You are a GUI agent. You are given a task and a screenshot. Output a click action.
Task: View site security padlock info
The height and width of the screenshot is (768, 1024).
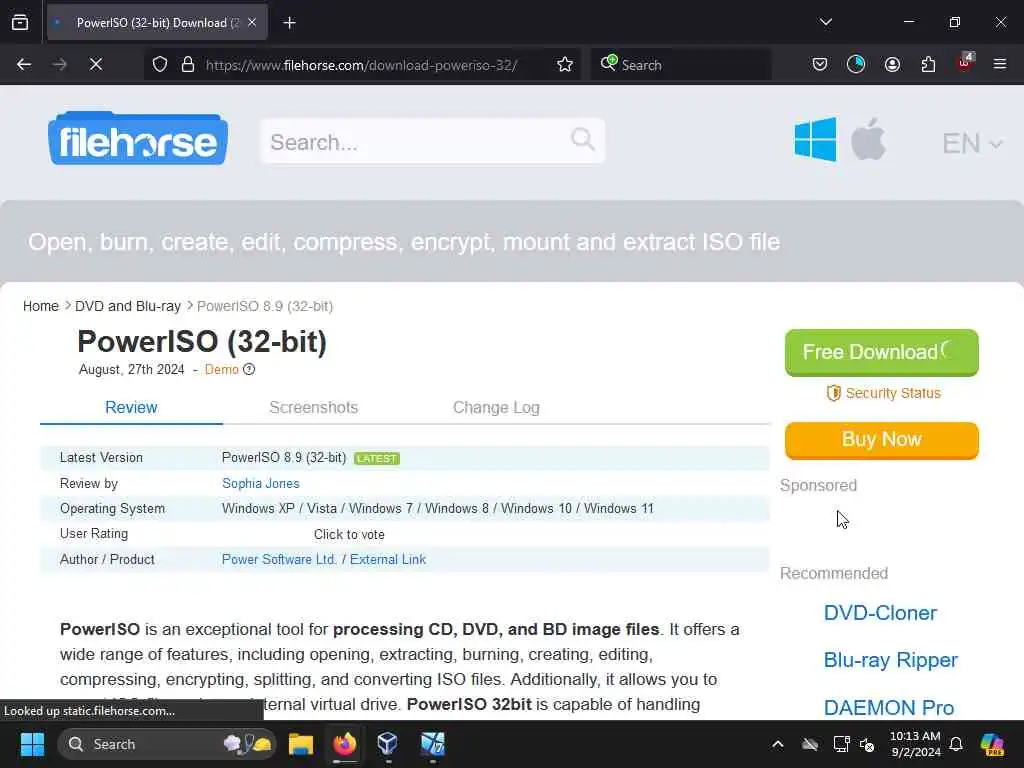(188, 65)
